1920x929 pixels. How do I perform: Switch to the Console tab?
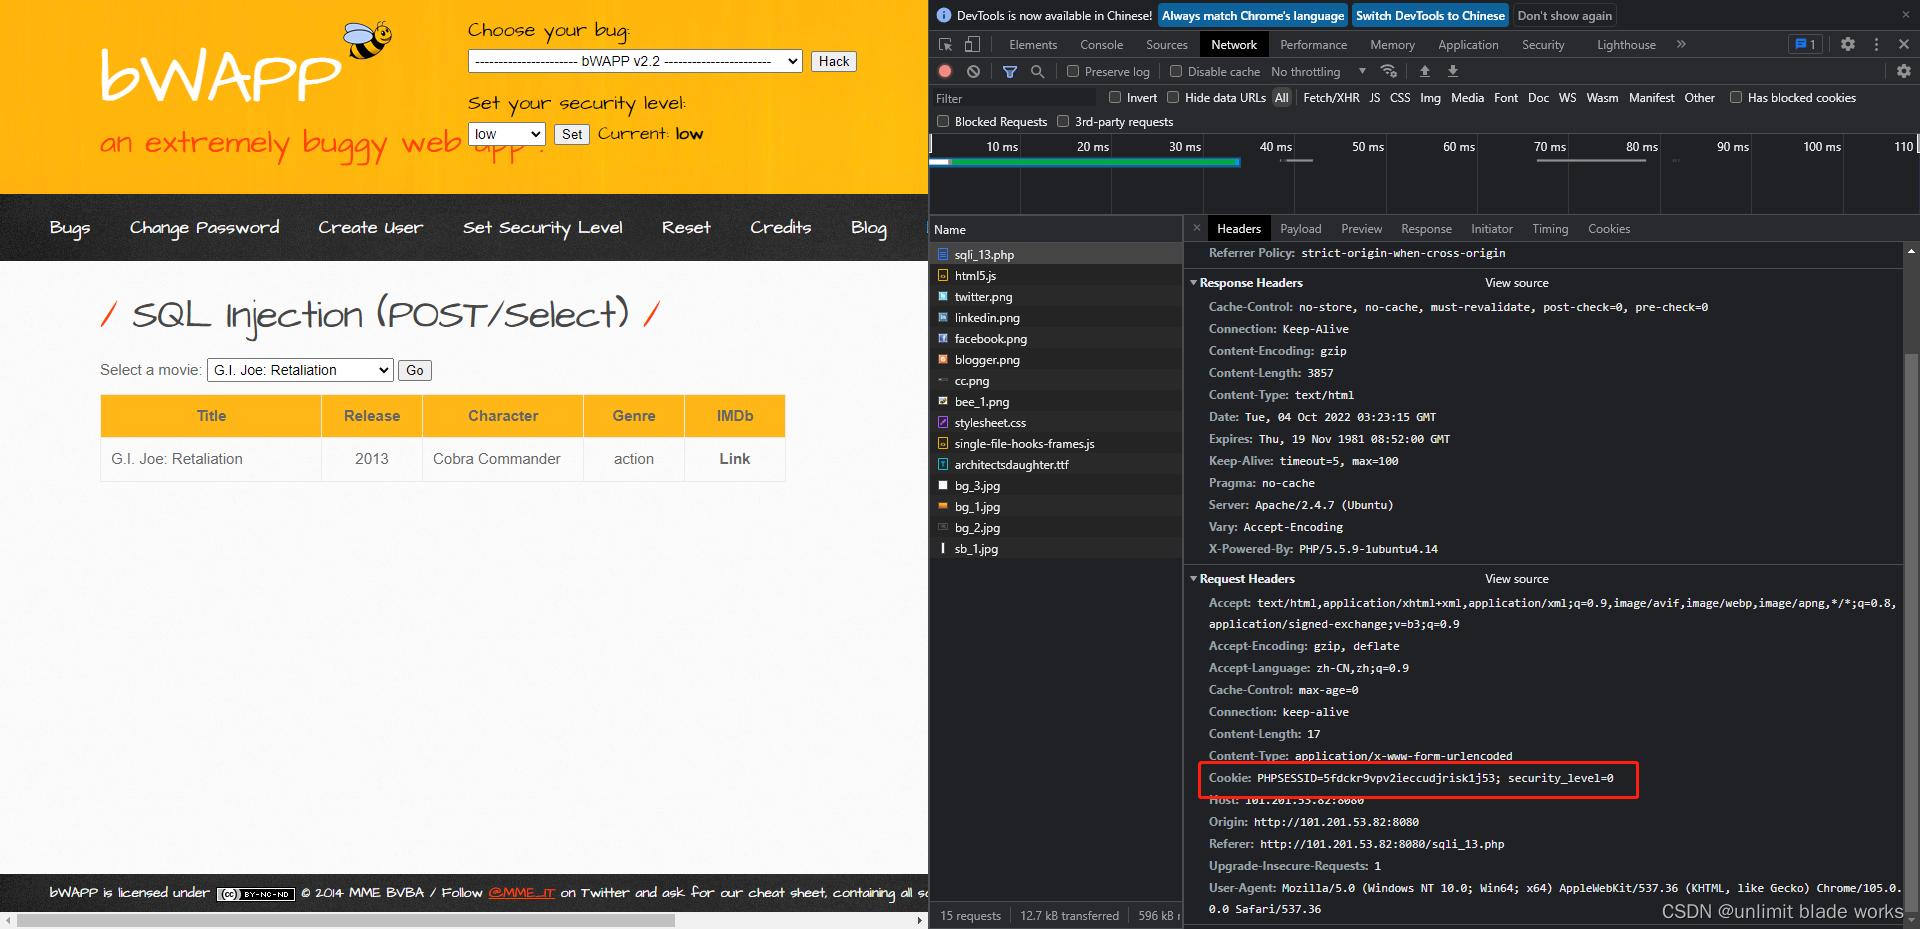coord(1101,44)
